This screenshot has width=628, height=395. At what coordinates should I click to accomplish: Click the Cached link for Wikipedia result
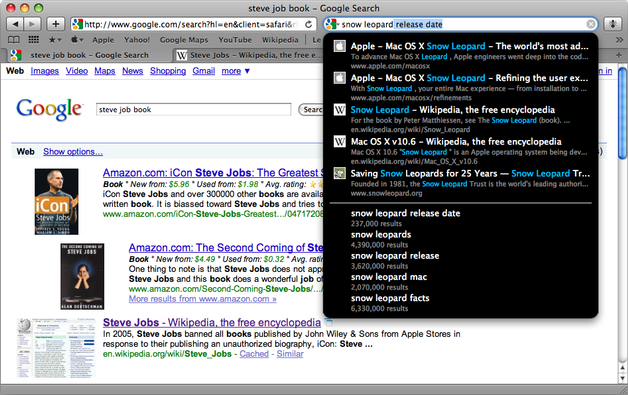pos(254,354)
